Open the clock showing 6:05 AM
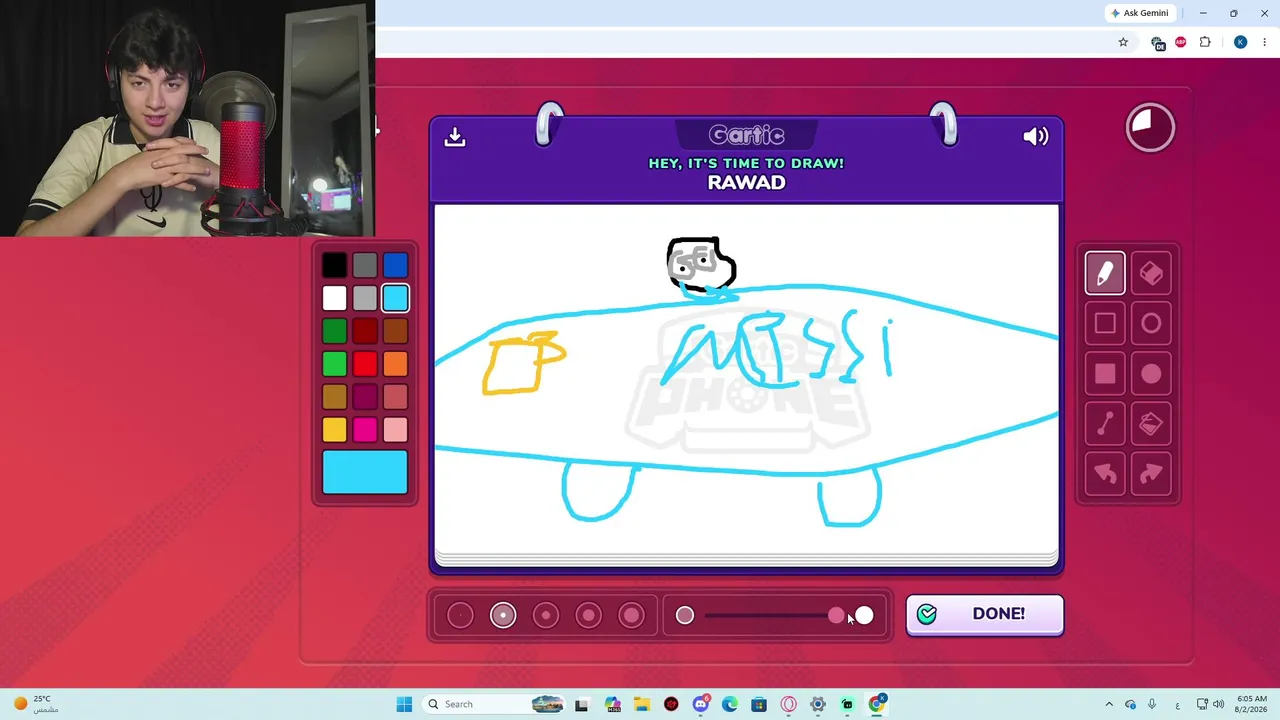The image size is (1280, 720). click(x=1251, y=704)
